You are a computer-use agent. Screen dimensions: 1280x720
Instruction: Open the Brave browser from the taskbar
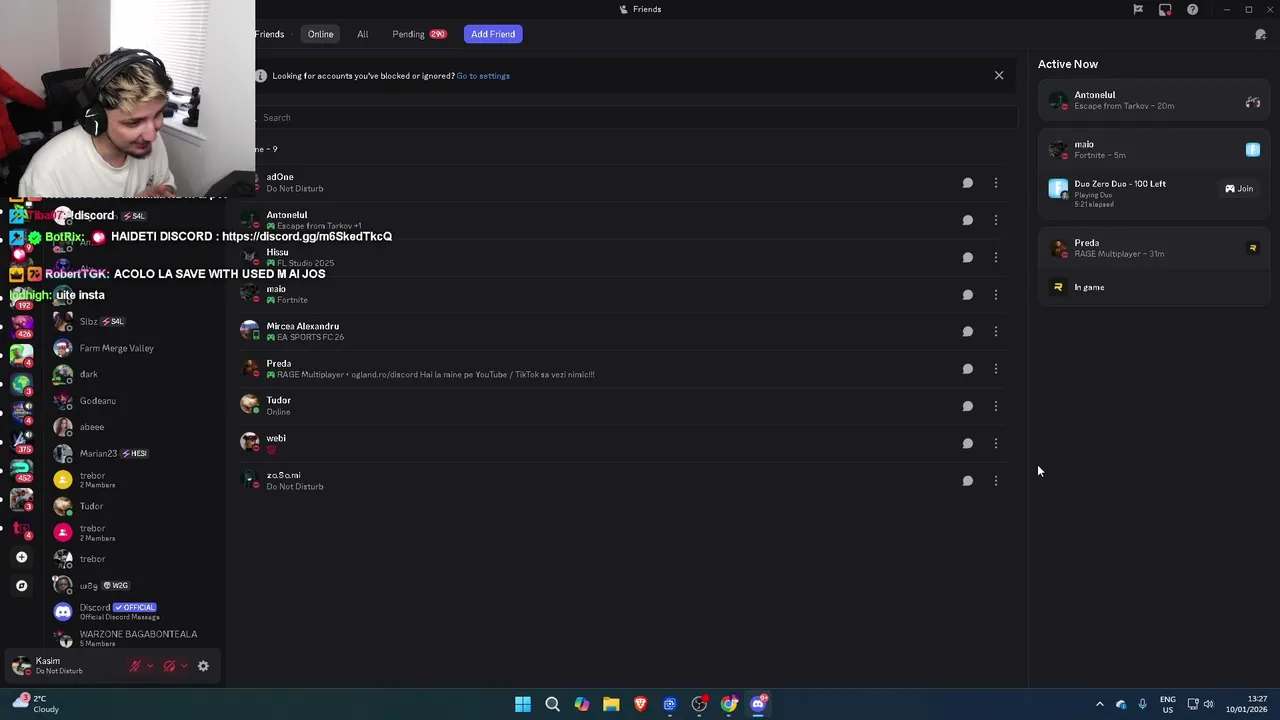641,704
